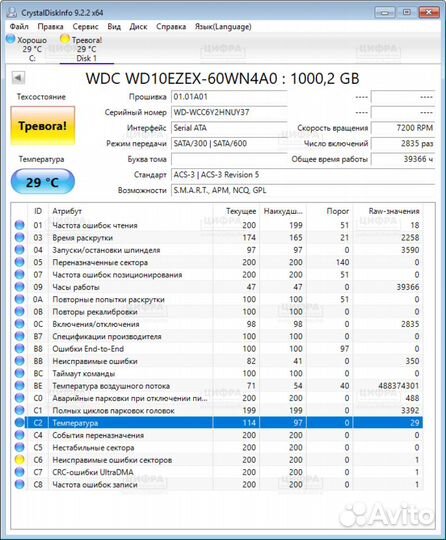Click the raw value 488374301
Screen dimensions: 446x540
click(398, 386)
